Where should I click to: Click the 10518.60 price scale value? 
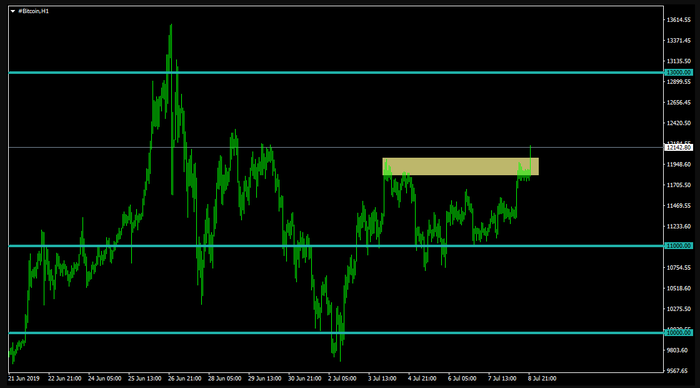679,288
